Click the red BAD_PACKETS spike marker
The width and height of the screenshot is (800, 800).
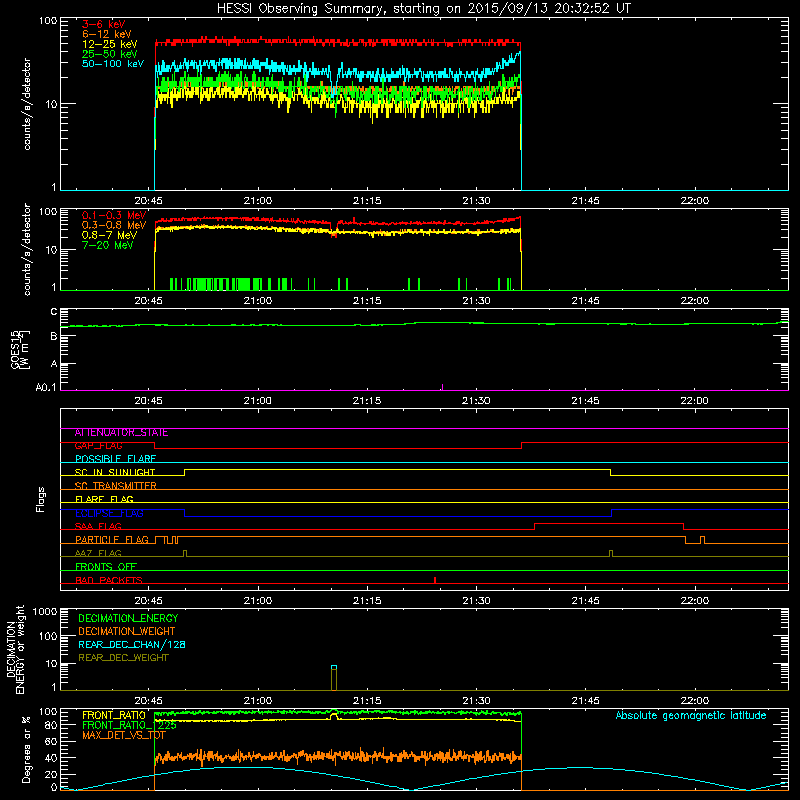(x=435, y=580)
